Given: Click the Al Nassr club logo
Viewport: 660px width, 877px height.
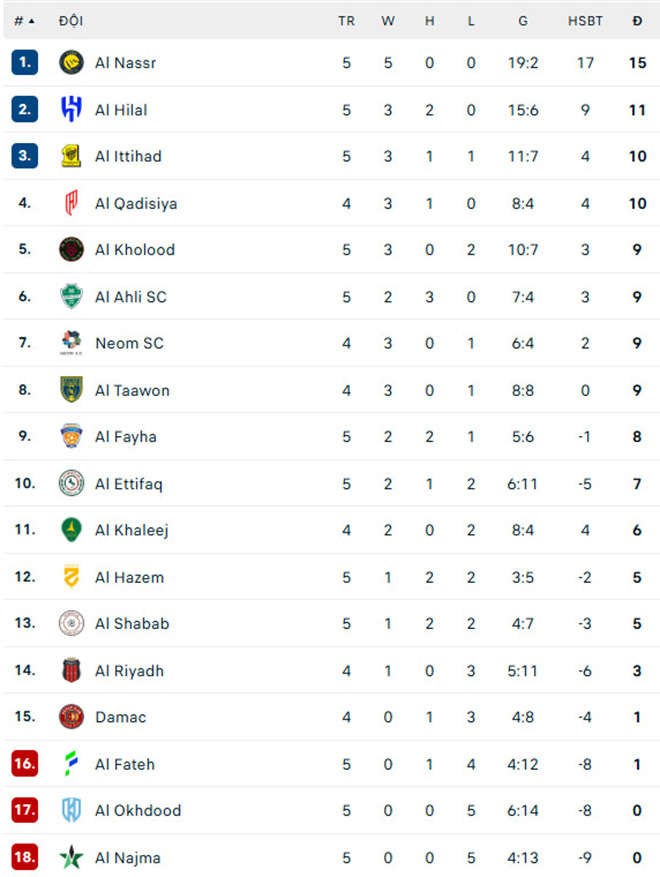Looking at the screenshot, I should point(71,62).
